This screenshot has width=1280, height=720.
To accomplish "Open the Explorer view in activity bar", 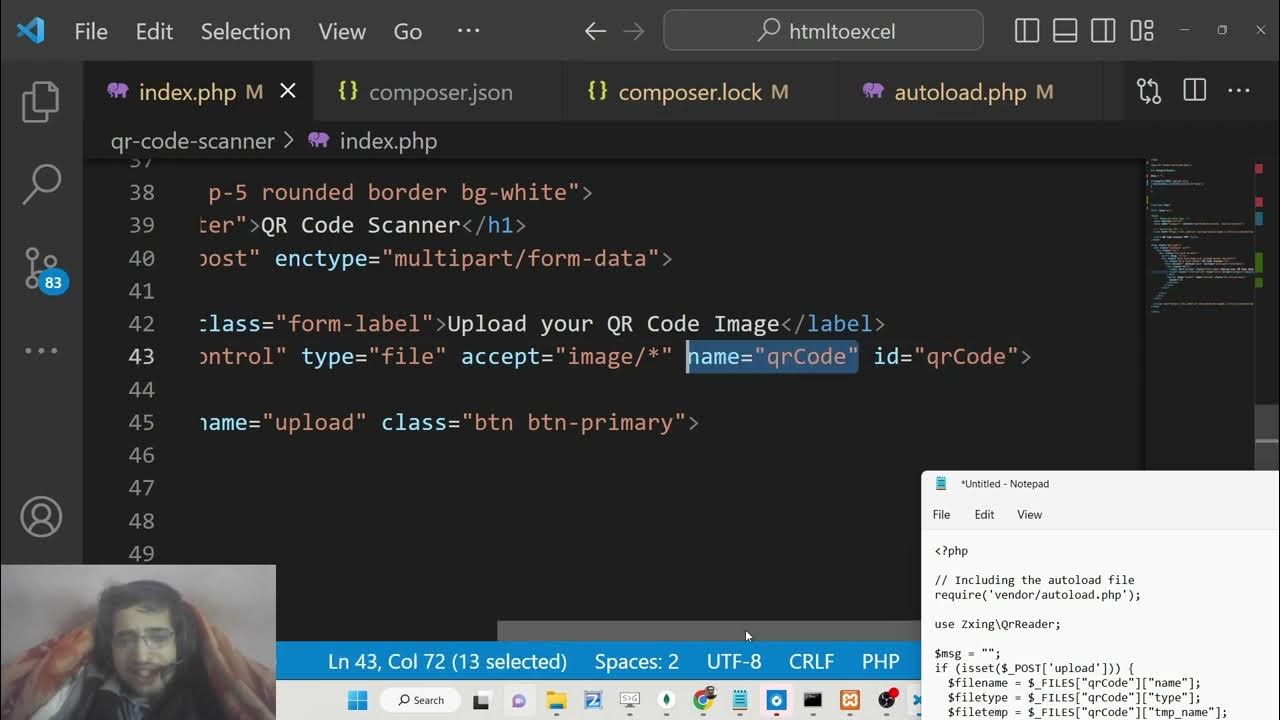I will [x=41, y=101].
